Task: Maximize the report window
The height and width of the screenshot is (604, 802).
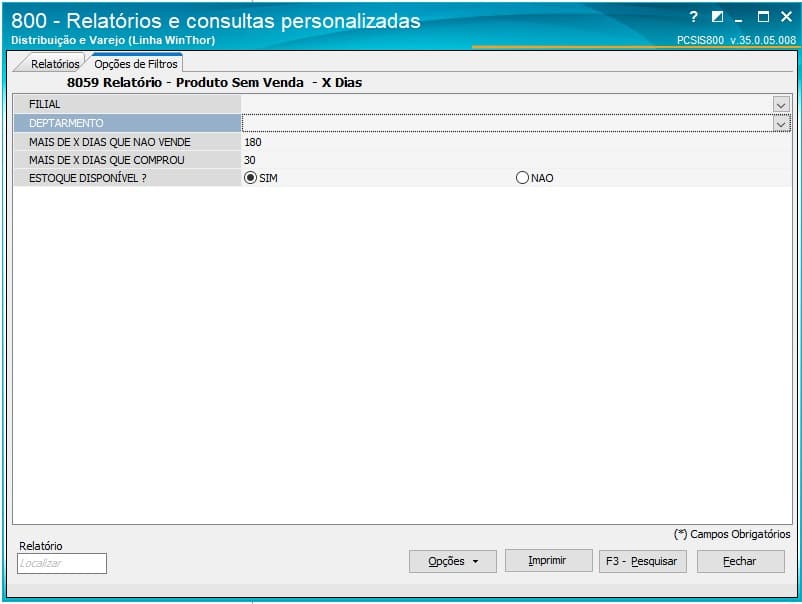Action: pos(763,17)
